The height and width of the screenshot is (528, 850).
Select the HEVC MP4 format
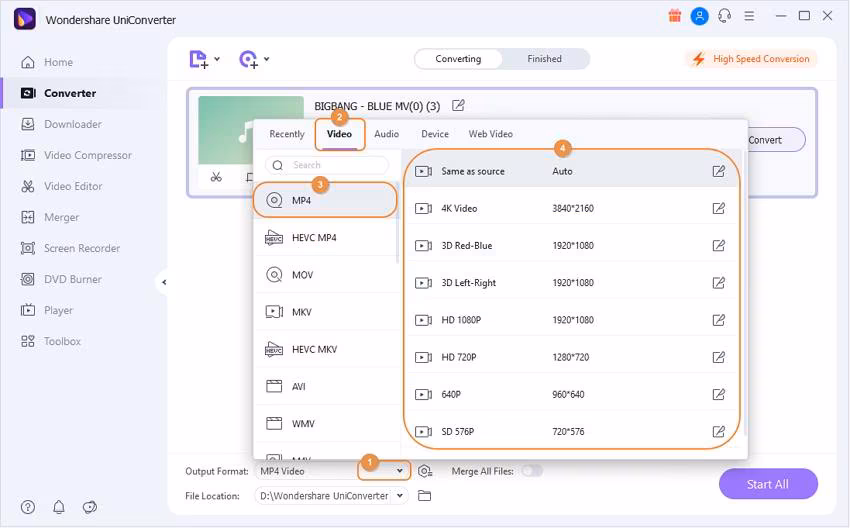tap(325, 237)
